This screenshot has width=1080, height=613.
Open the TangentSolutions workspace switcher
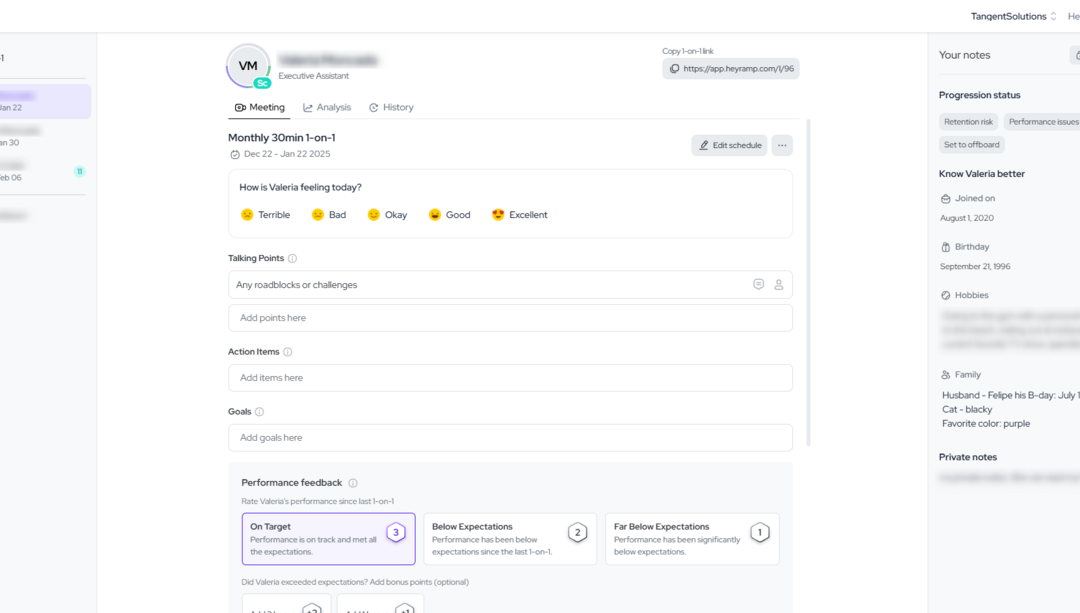(x=1014, y=16)
